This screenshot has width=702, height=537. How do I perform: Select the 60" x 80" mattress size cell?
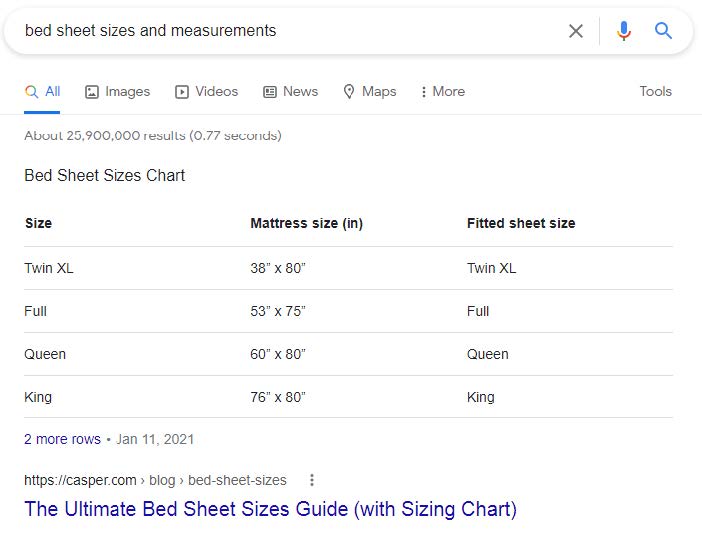pyautogui.click(x=278, y=354)
